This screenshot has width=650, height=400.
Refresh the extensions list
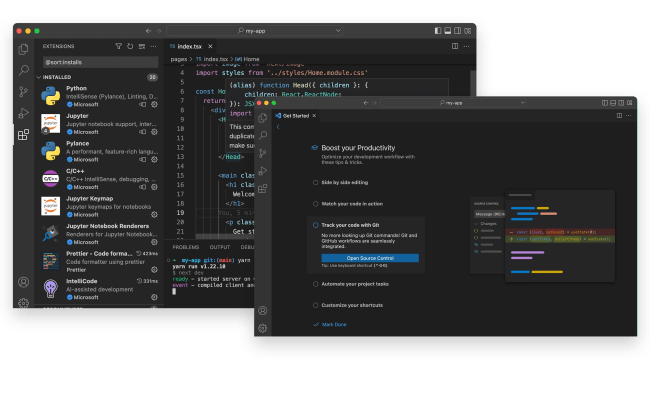tap(130, 46)
